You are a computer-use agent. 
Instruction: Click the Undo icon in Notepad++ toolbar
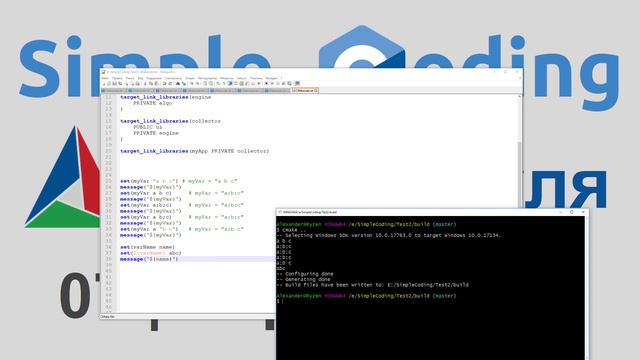click(164, 83)
